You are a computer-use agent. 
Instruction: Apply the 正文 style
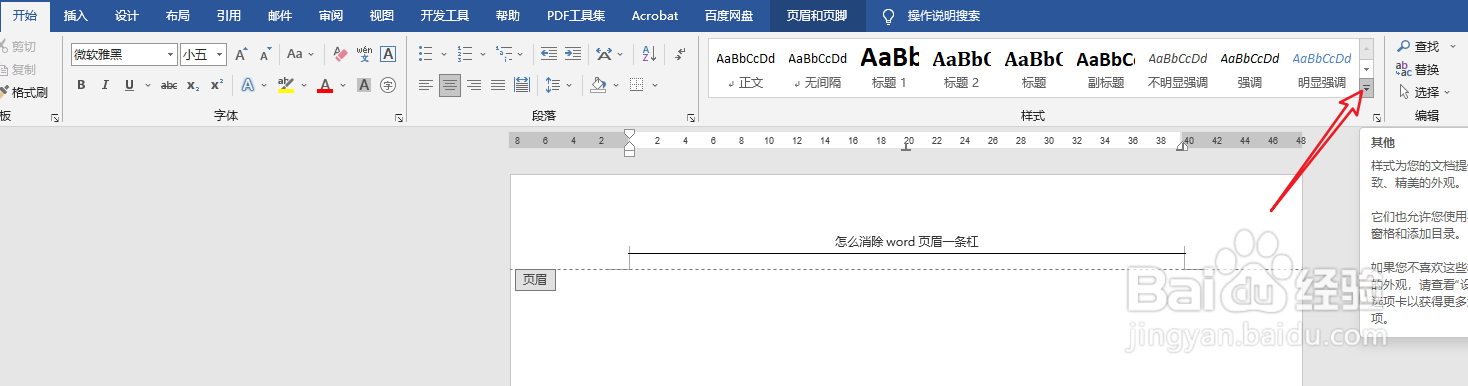[745, 68]
